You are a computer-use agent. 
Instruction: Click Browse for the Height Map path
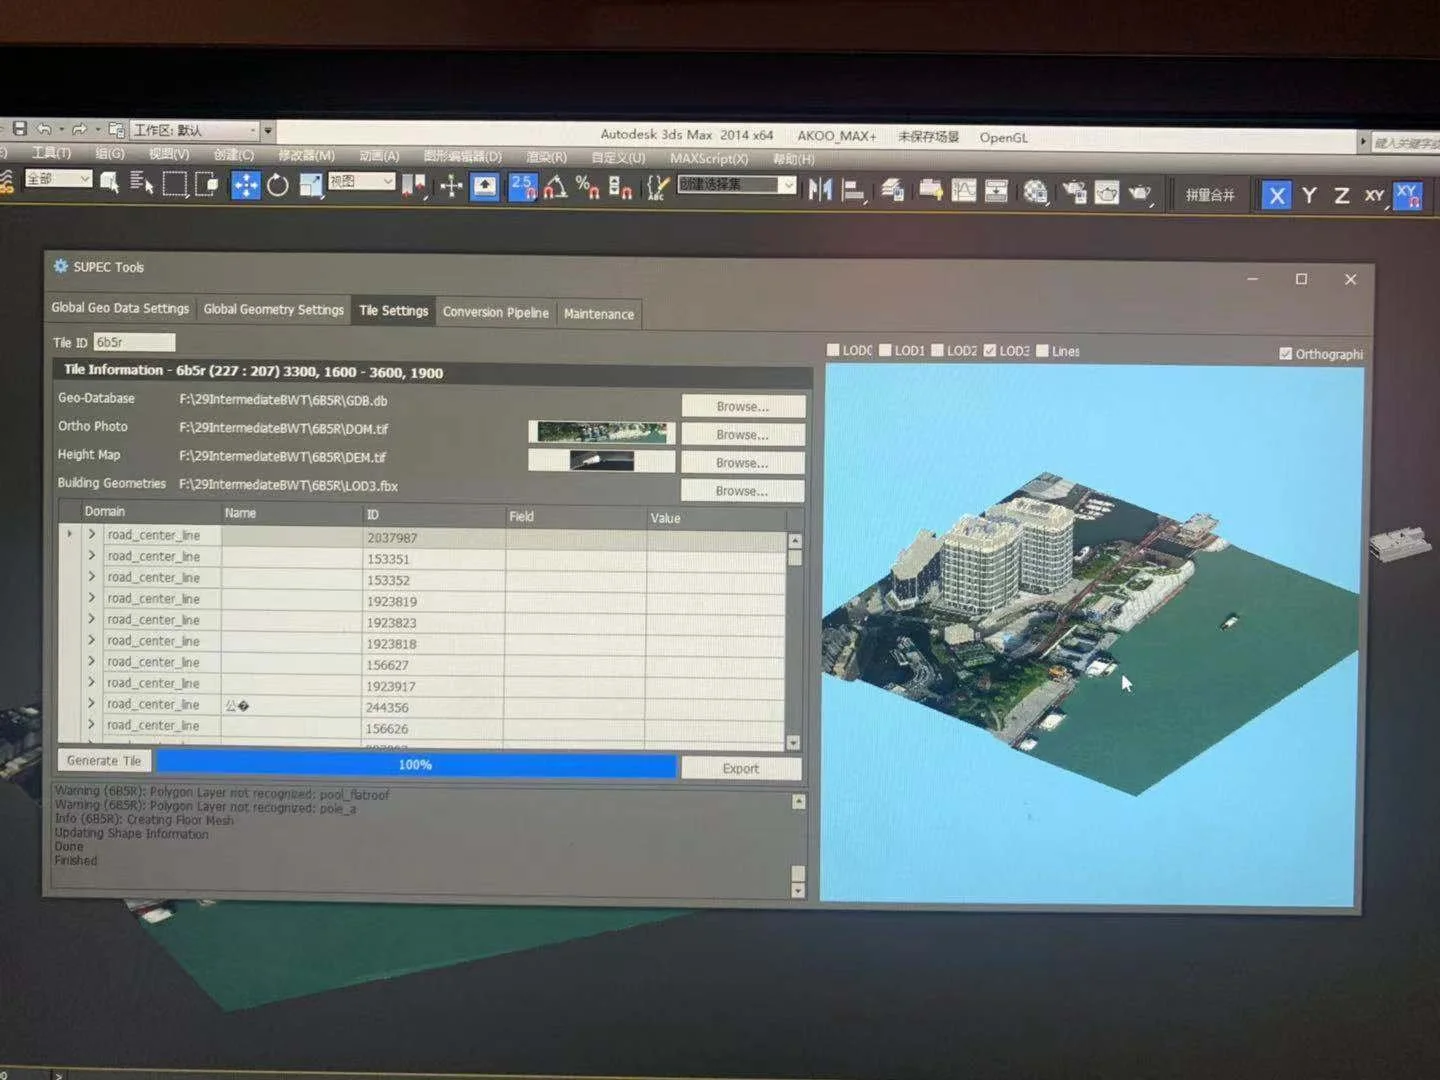pos(742,462)
